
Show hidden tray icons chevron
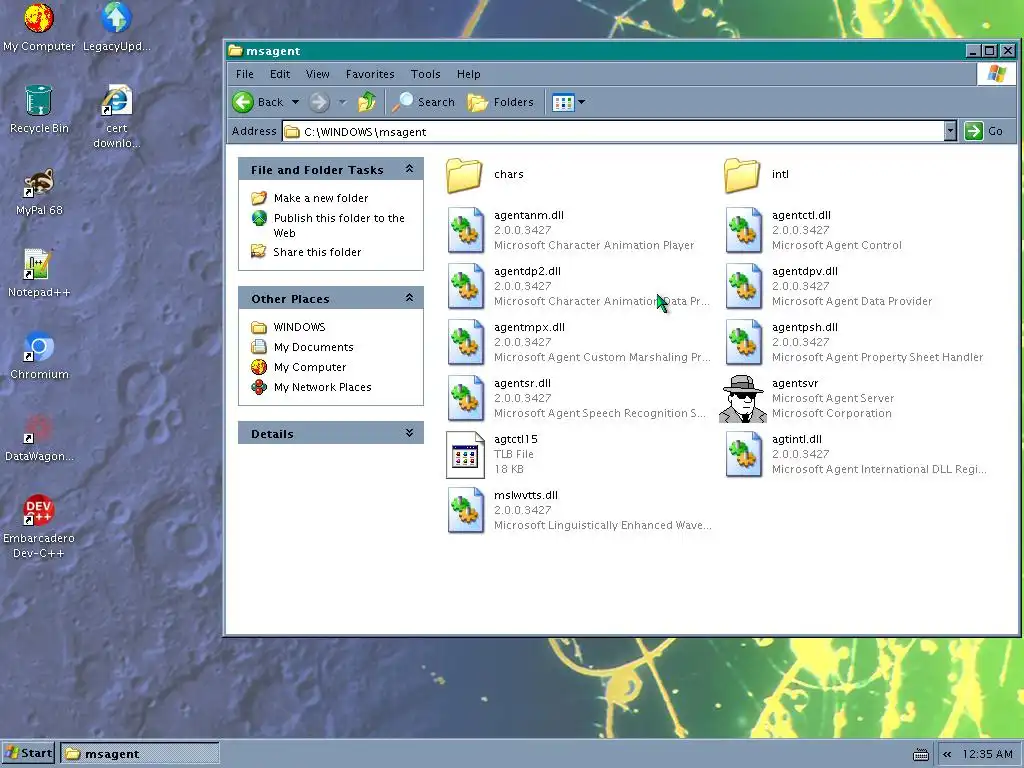pos(947,754)
